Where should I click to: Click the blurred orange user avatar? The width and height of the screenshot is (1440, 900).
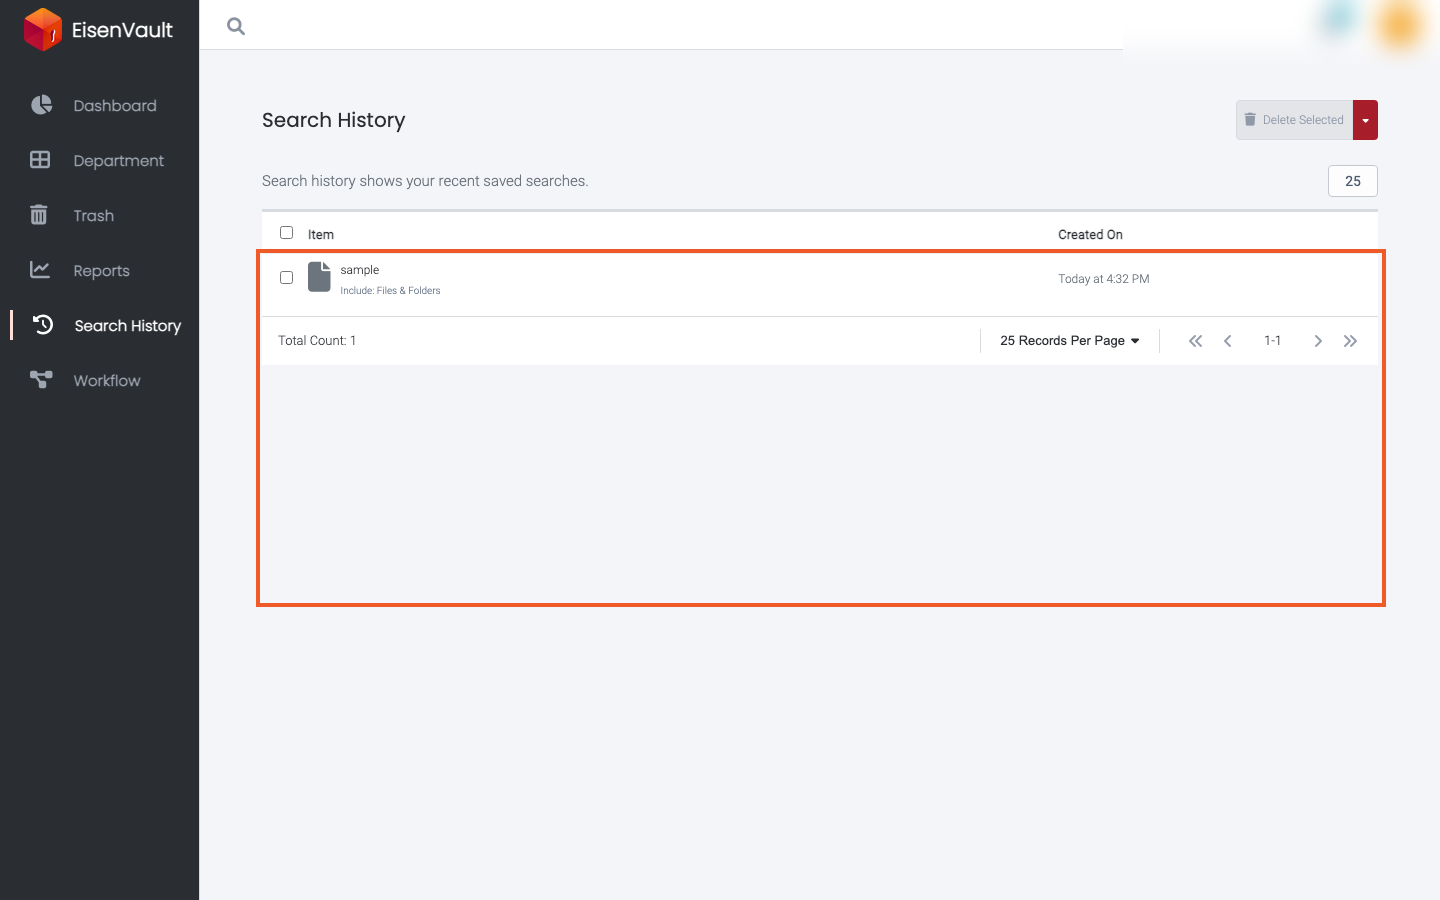tap(1400, 25)
